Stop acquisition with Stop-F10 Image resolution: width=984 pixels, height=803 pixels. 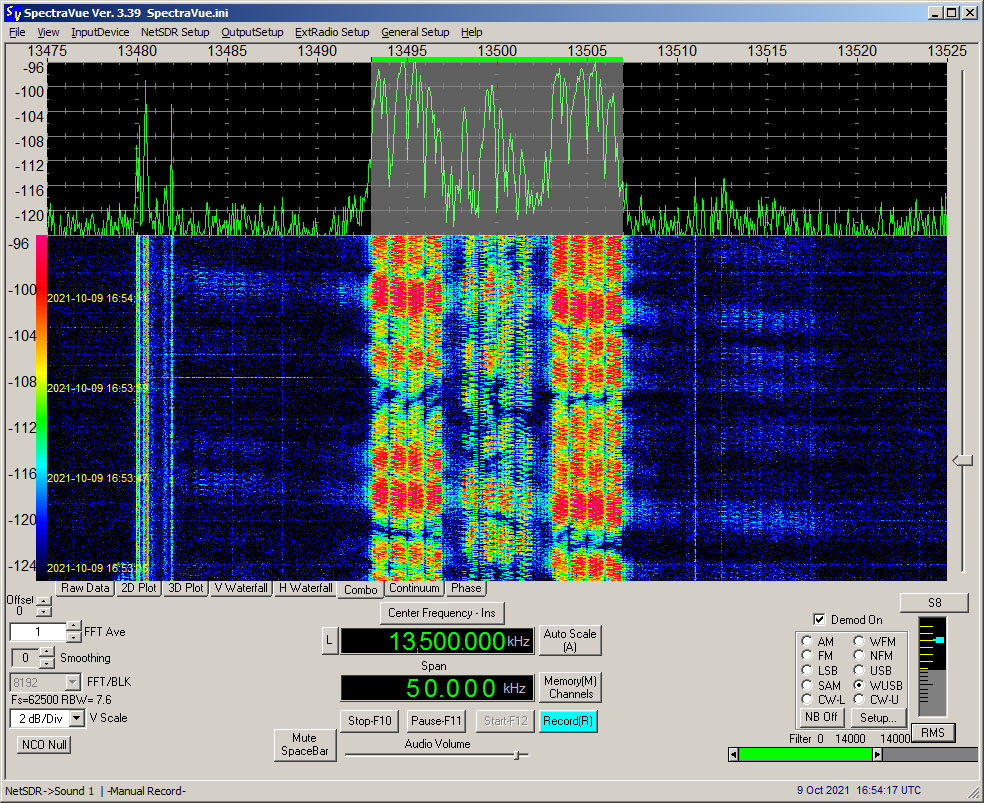coord(370,721)
